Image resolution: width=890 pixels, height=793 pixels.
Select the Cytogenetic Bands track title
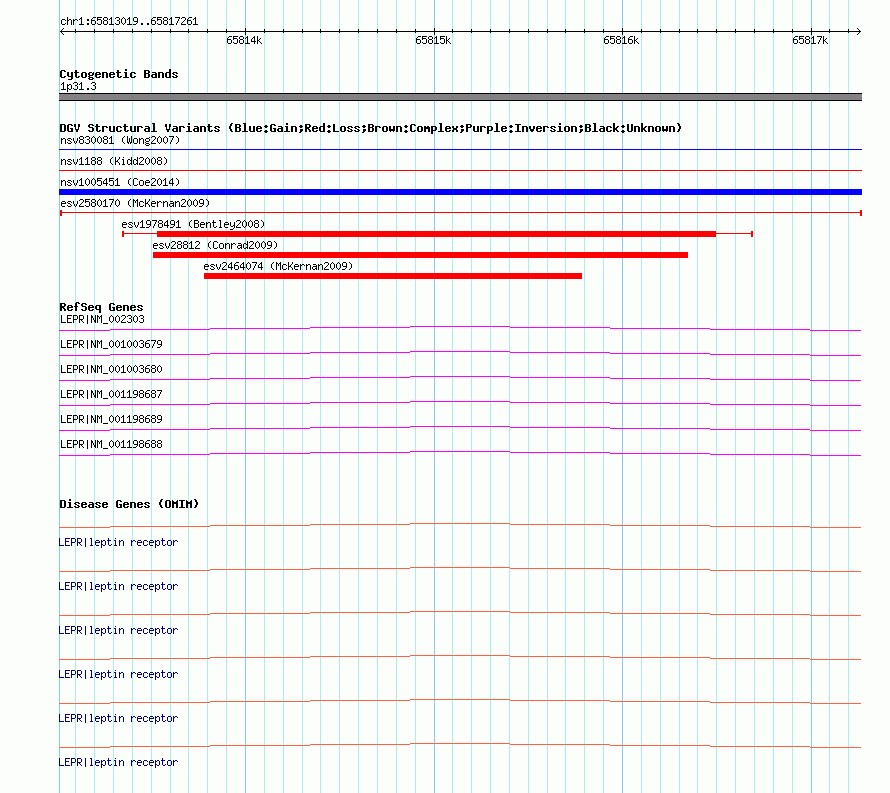pos(119,74)
